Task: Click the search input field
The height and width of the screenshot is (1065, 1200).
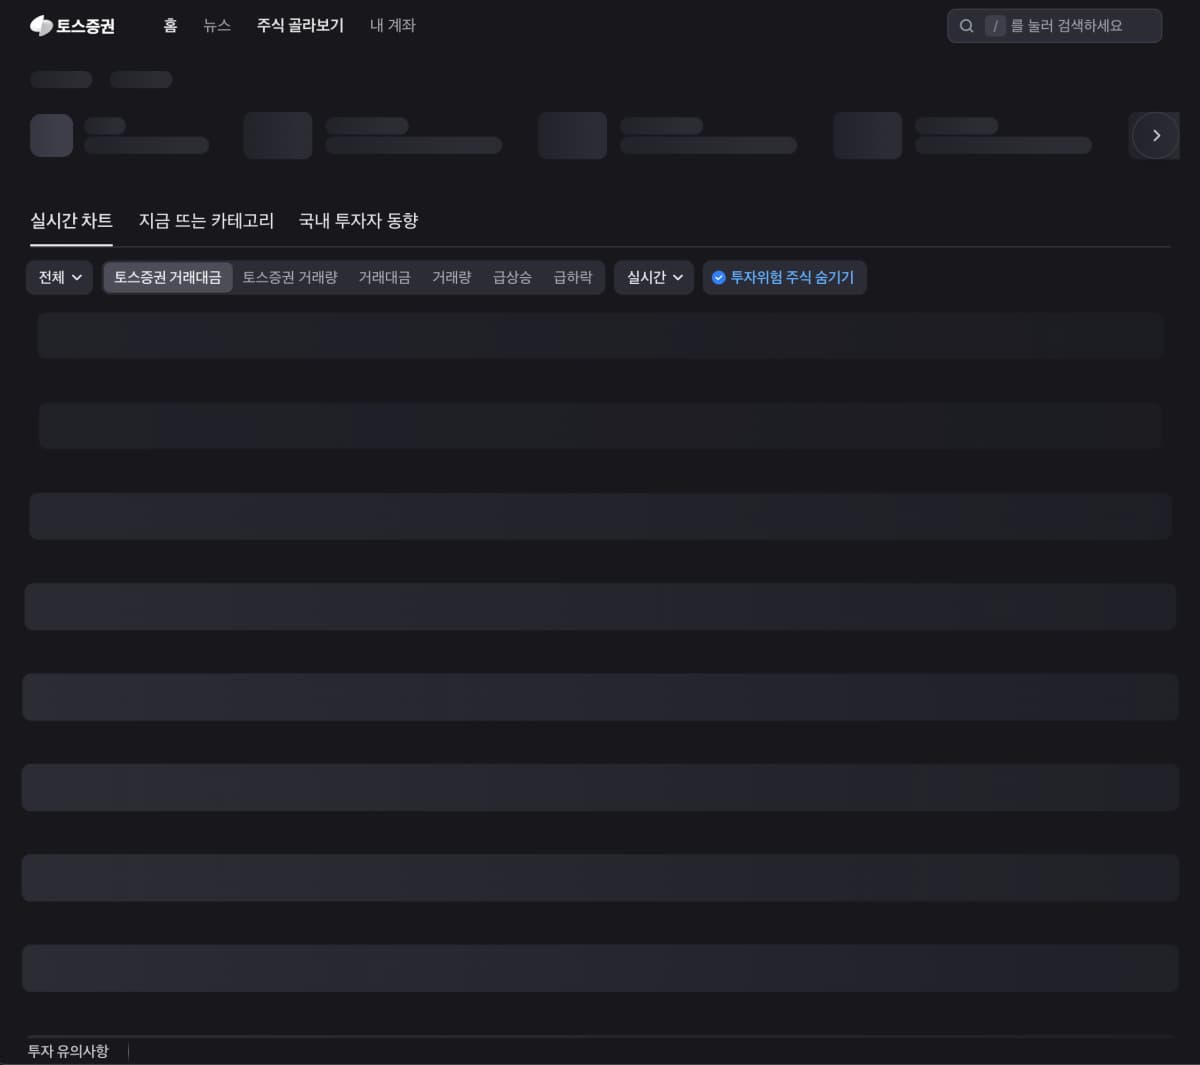Action: point(1054,26)
